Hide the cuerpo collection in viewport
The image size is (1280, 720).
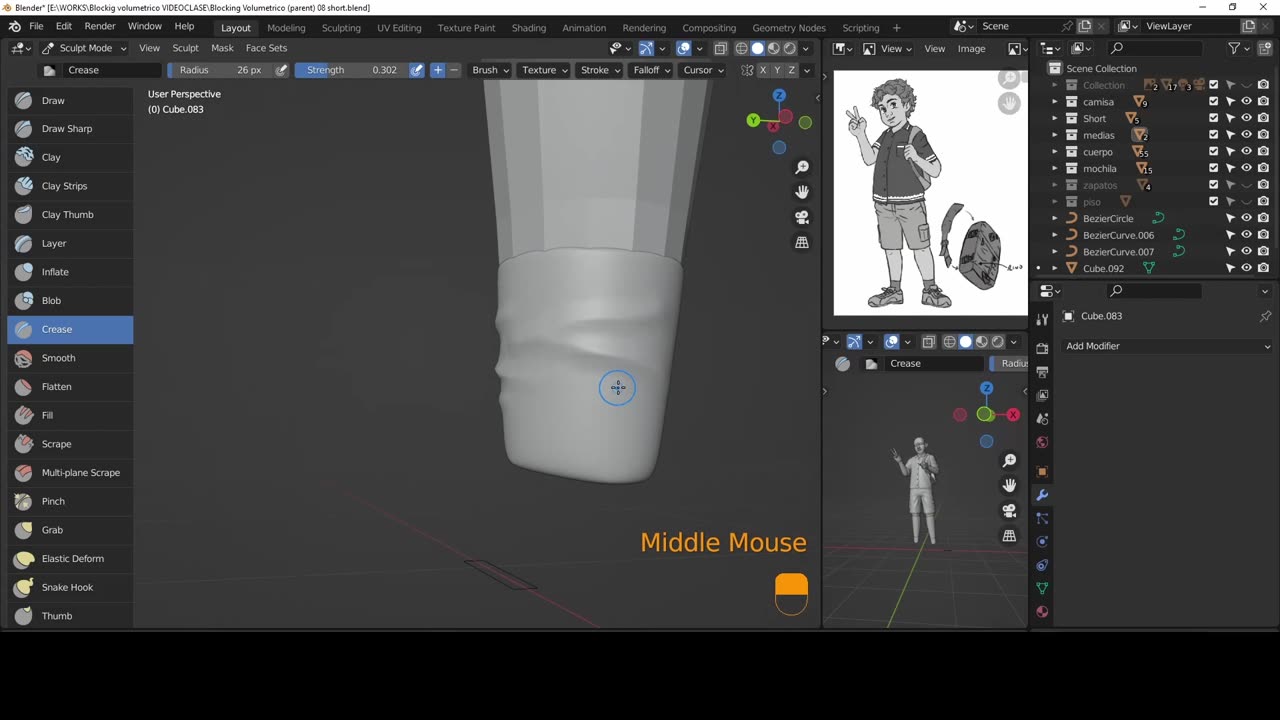pyautogui.click(x=1247, y=152)
